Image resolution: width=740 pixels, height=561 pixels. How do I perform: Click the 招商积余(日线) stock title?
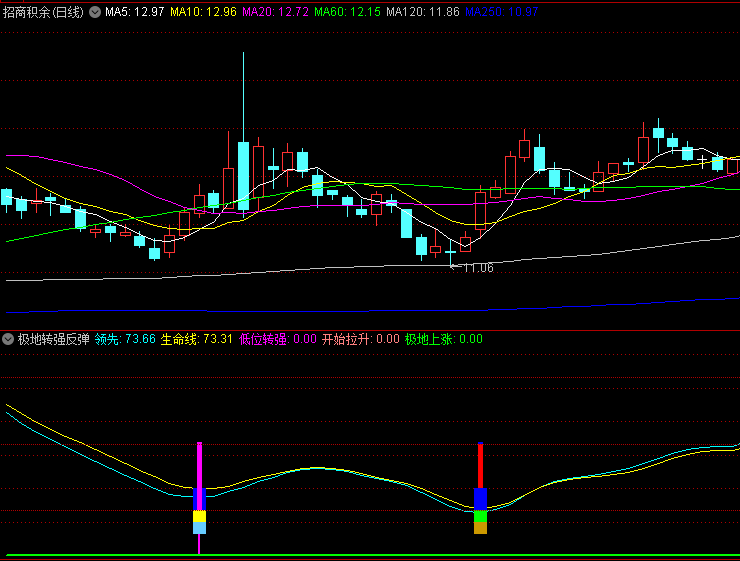click(x=45, y=12)
